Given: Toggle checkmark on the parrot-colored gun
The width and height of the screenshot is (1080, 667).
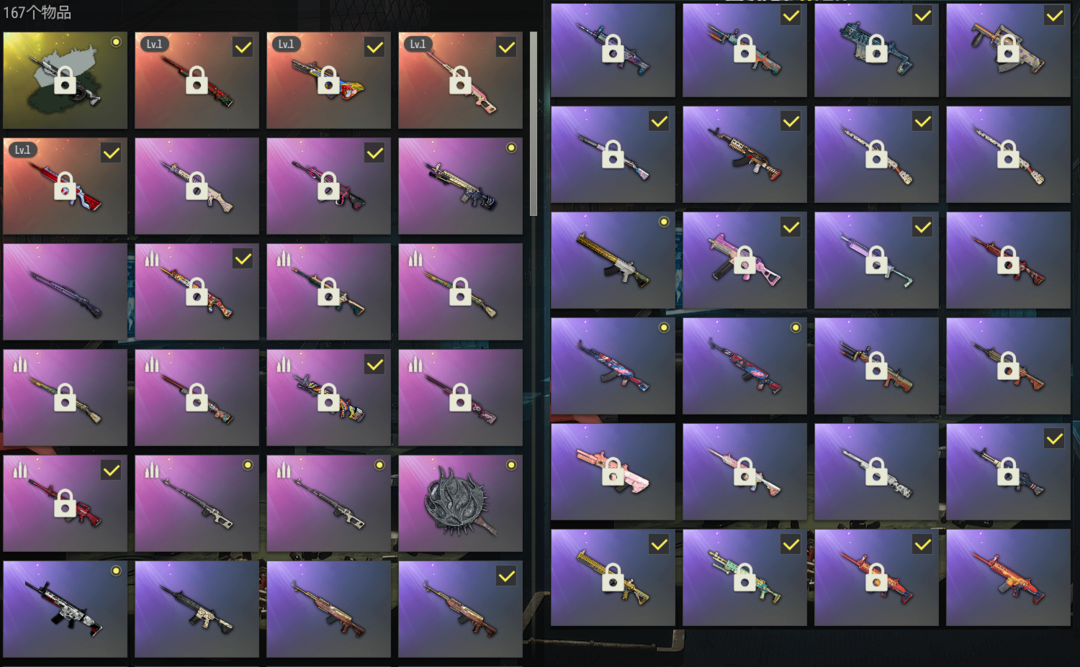Looking at the screenshot, I should pyautogui.click(x=375, y=48).
